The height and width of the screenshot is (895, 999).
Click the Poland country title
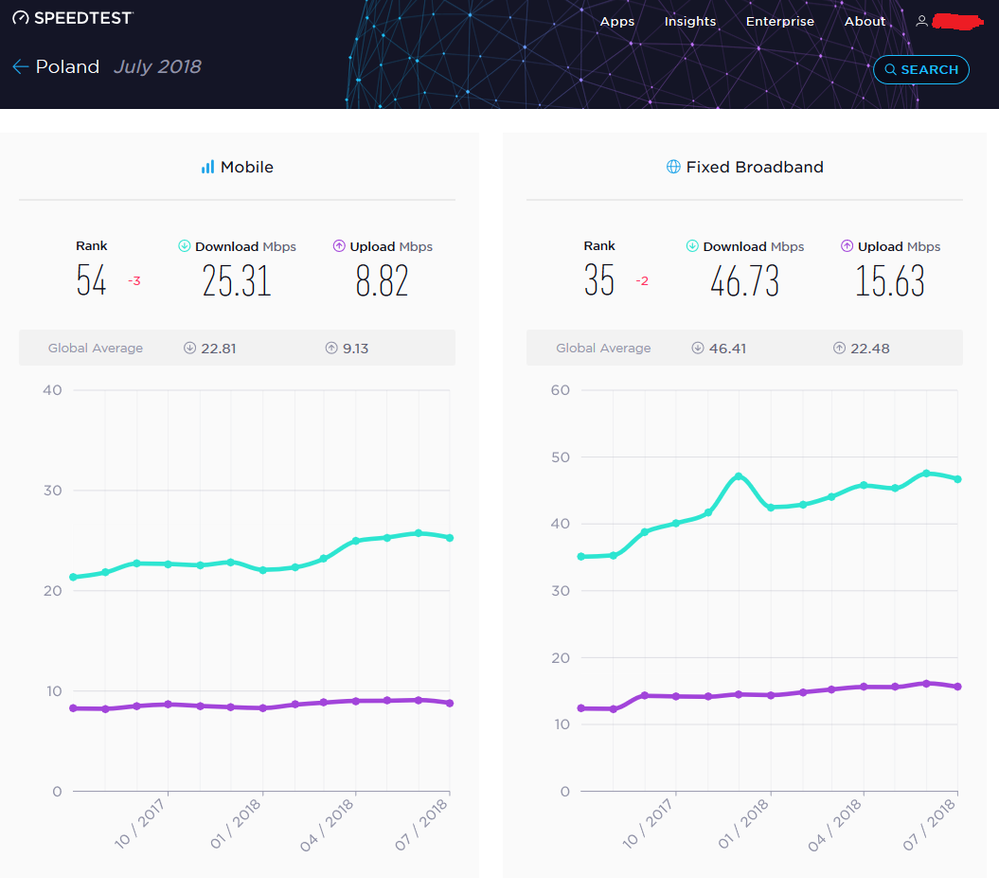click(x=68, y=67)
